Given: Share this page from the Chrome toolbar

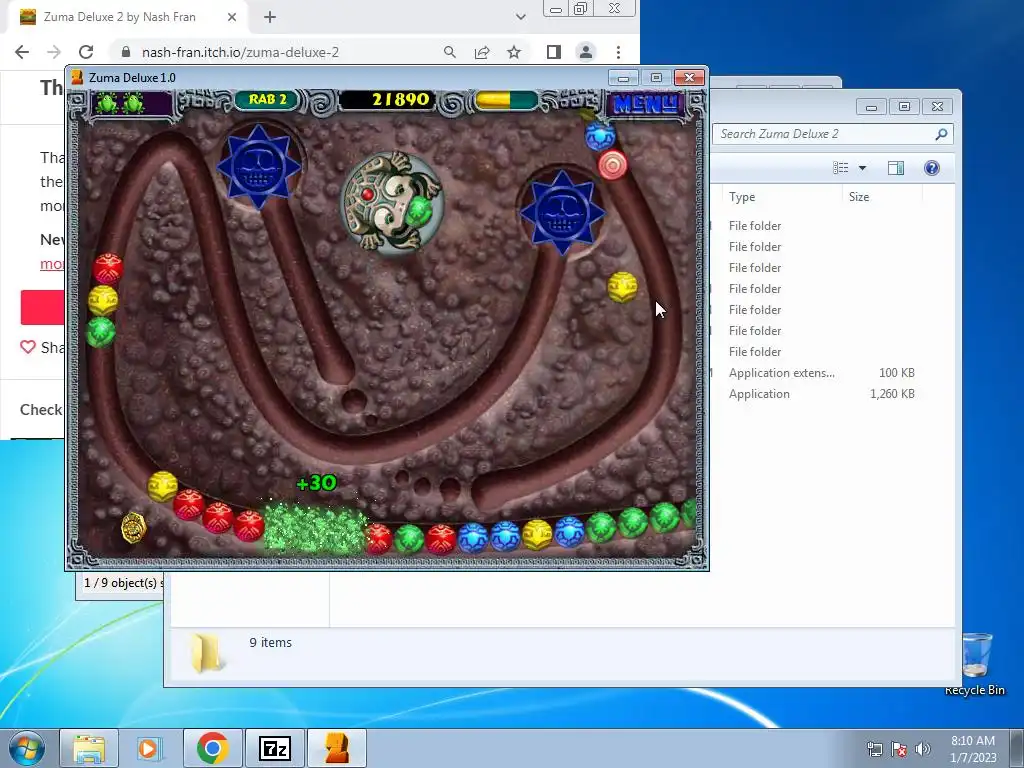Looking at the screenshot, I should point(482,52).
